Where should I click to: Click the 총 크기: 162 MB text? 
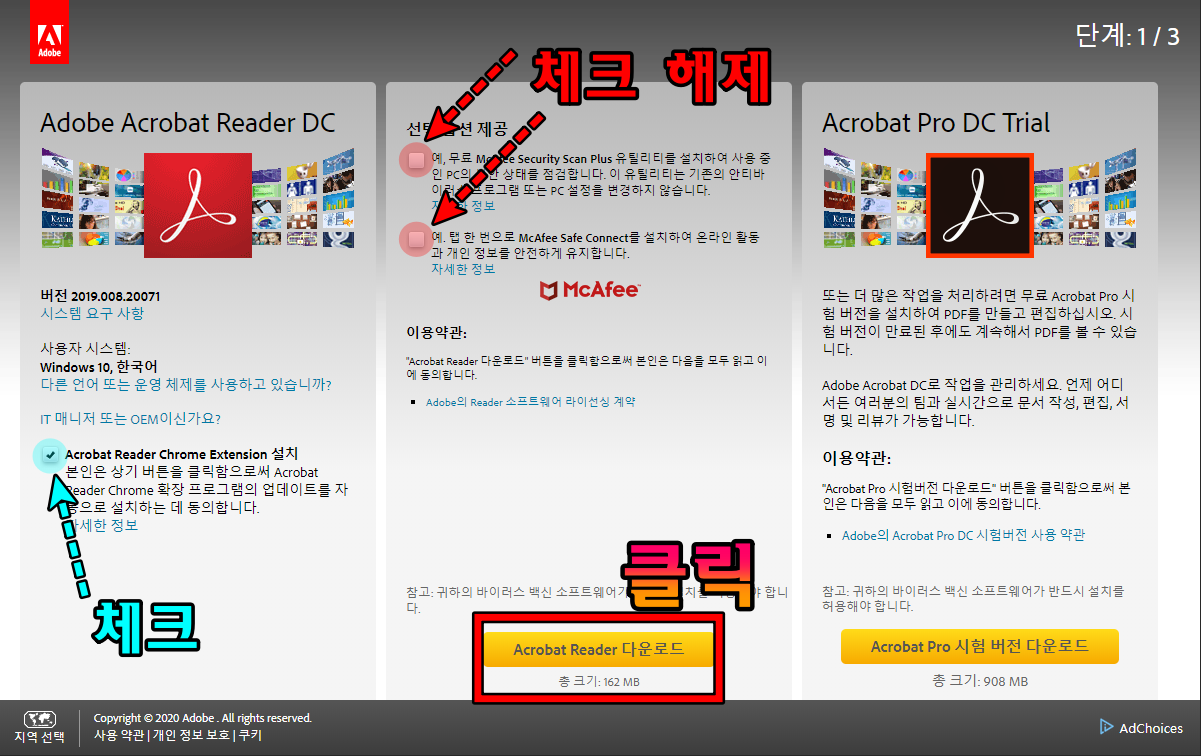599,682
